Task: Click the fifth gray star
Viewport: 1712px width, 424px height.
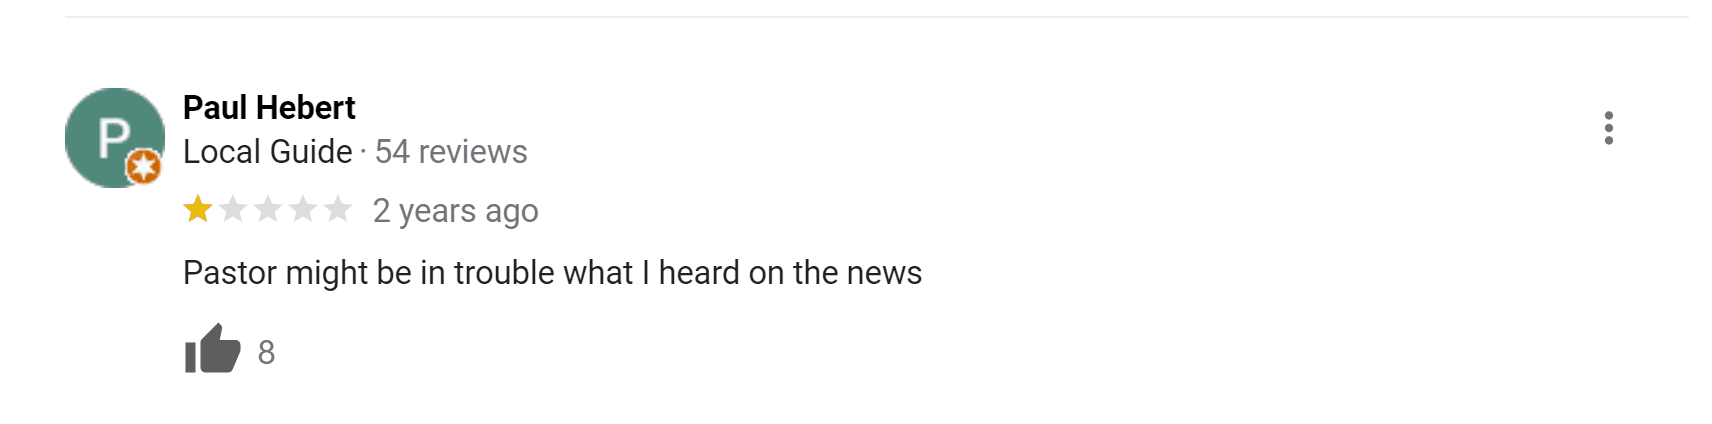Action: click(338, 210)
